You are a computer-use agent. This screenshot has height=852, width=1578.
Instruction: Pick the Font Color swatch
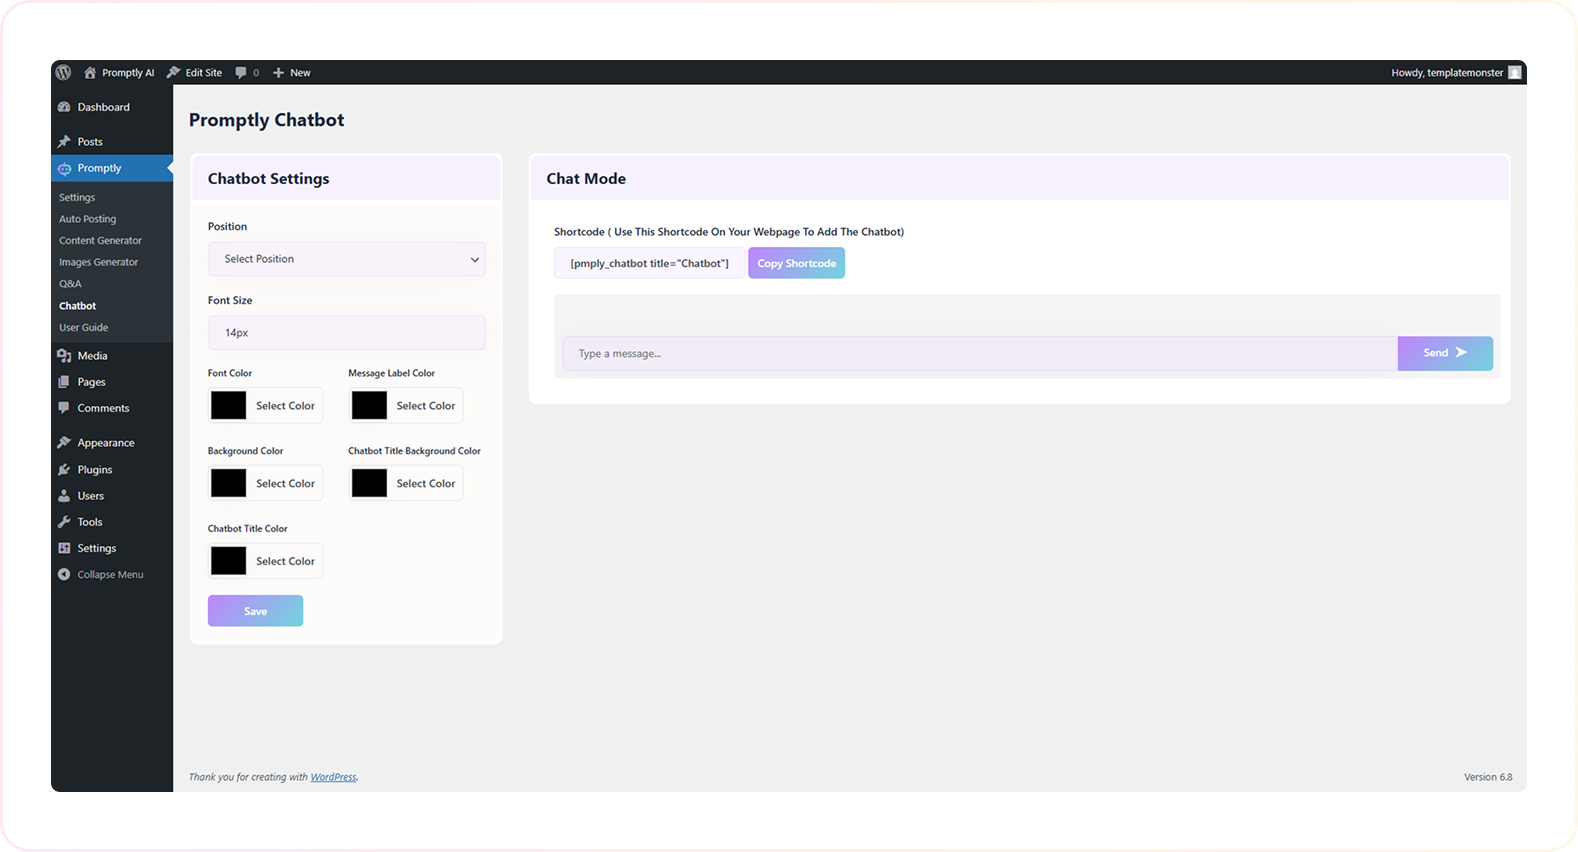229,406
